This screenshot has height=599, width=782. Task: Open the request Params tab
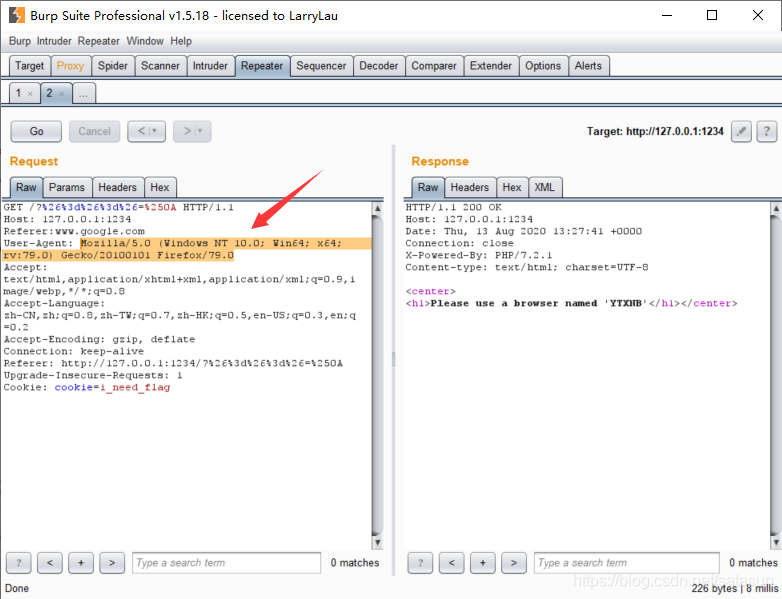click(67, 188)
